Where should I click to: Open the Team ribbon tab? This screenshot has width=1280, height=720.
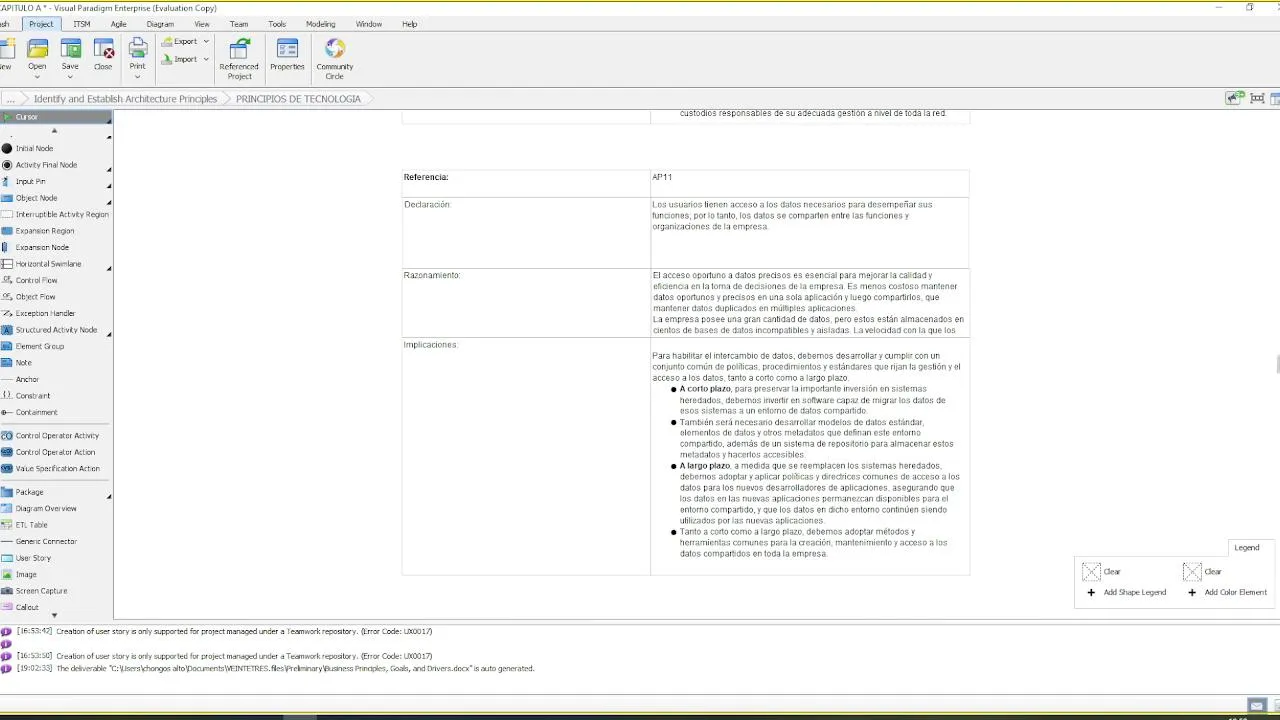pyautogui.click(x=239, y=24)
